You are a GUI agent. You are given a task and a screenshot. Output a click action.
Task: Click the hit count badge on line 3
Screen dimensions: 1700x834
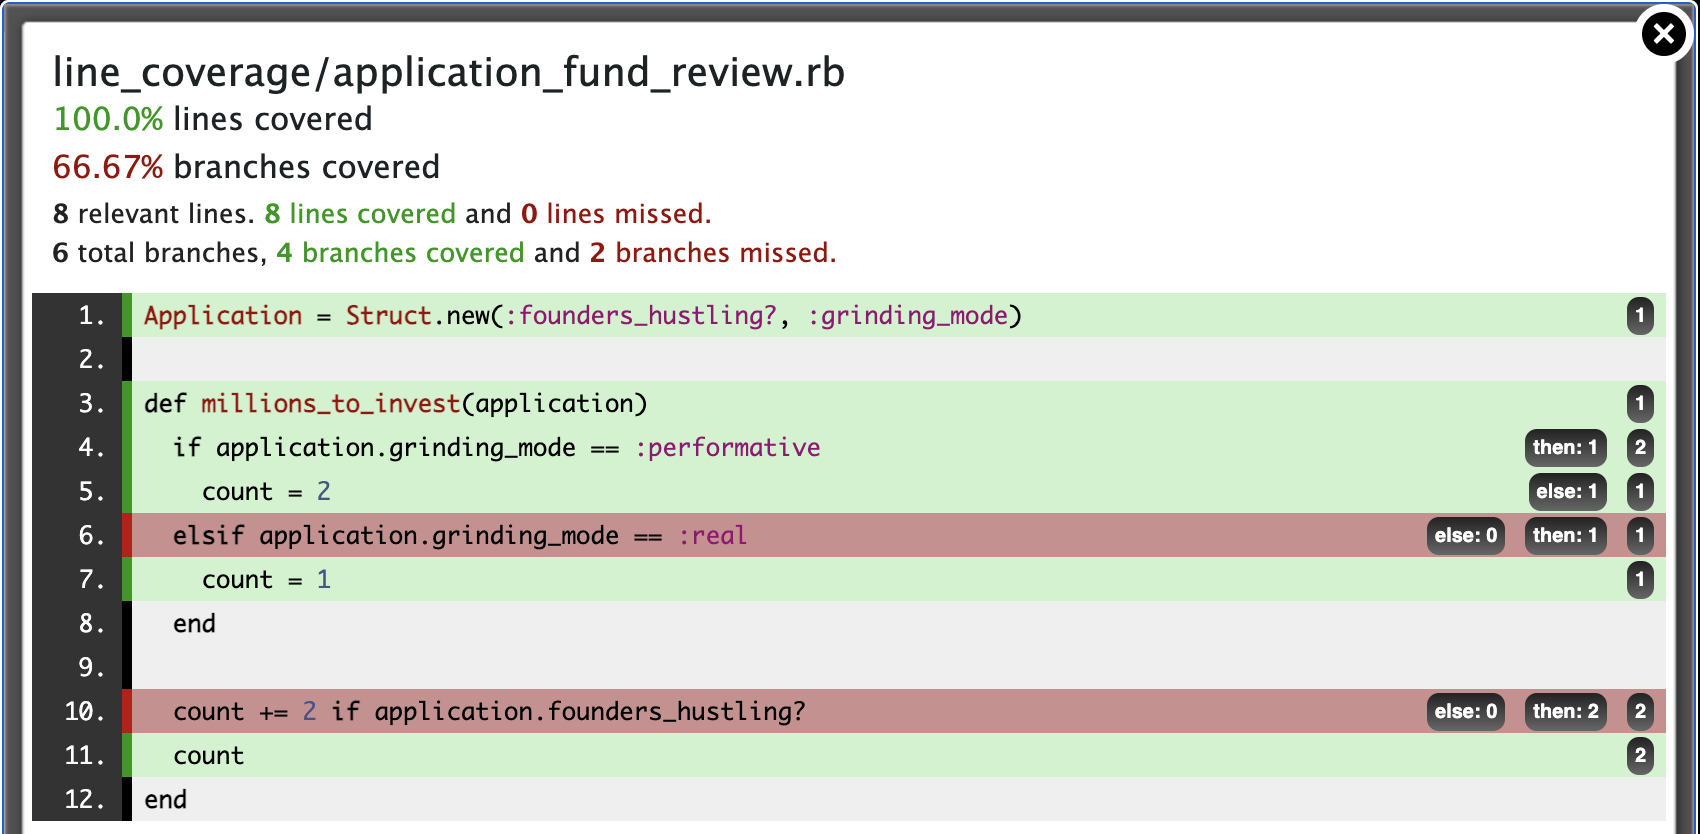pyautogui.click(x=1639, y=404)
